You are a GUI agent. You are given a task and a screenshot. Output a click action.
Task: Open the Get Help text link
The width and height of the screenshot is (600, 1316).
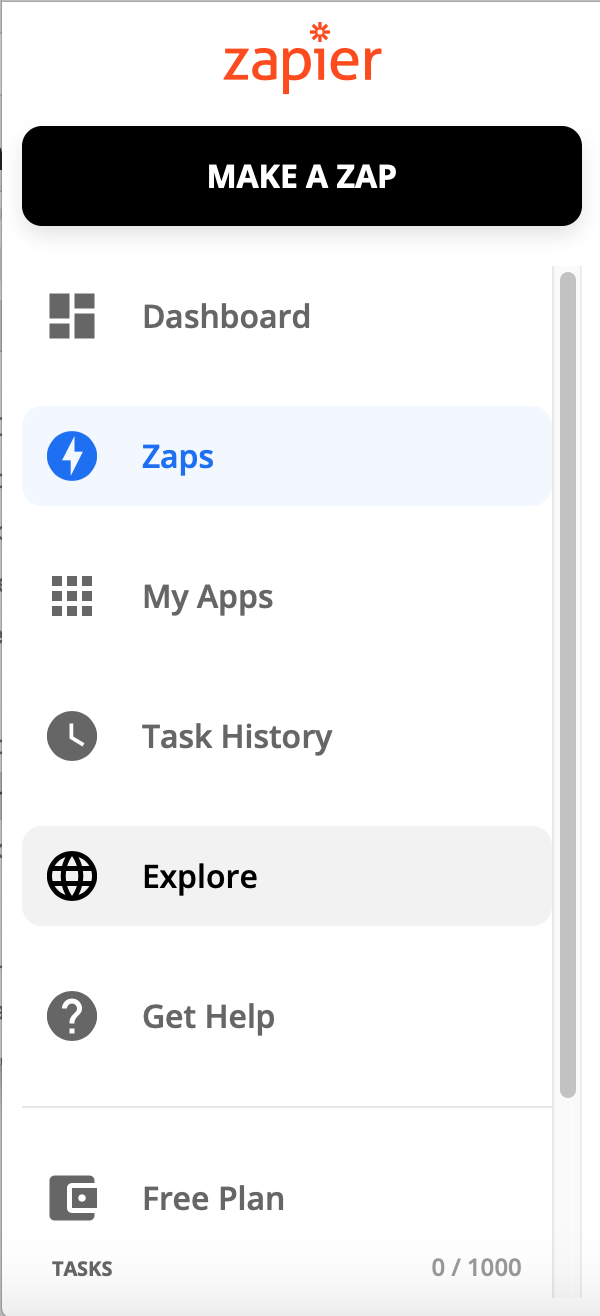pos(209,1017)
